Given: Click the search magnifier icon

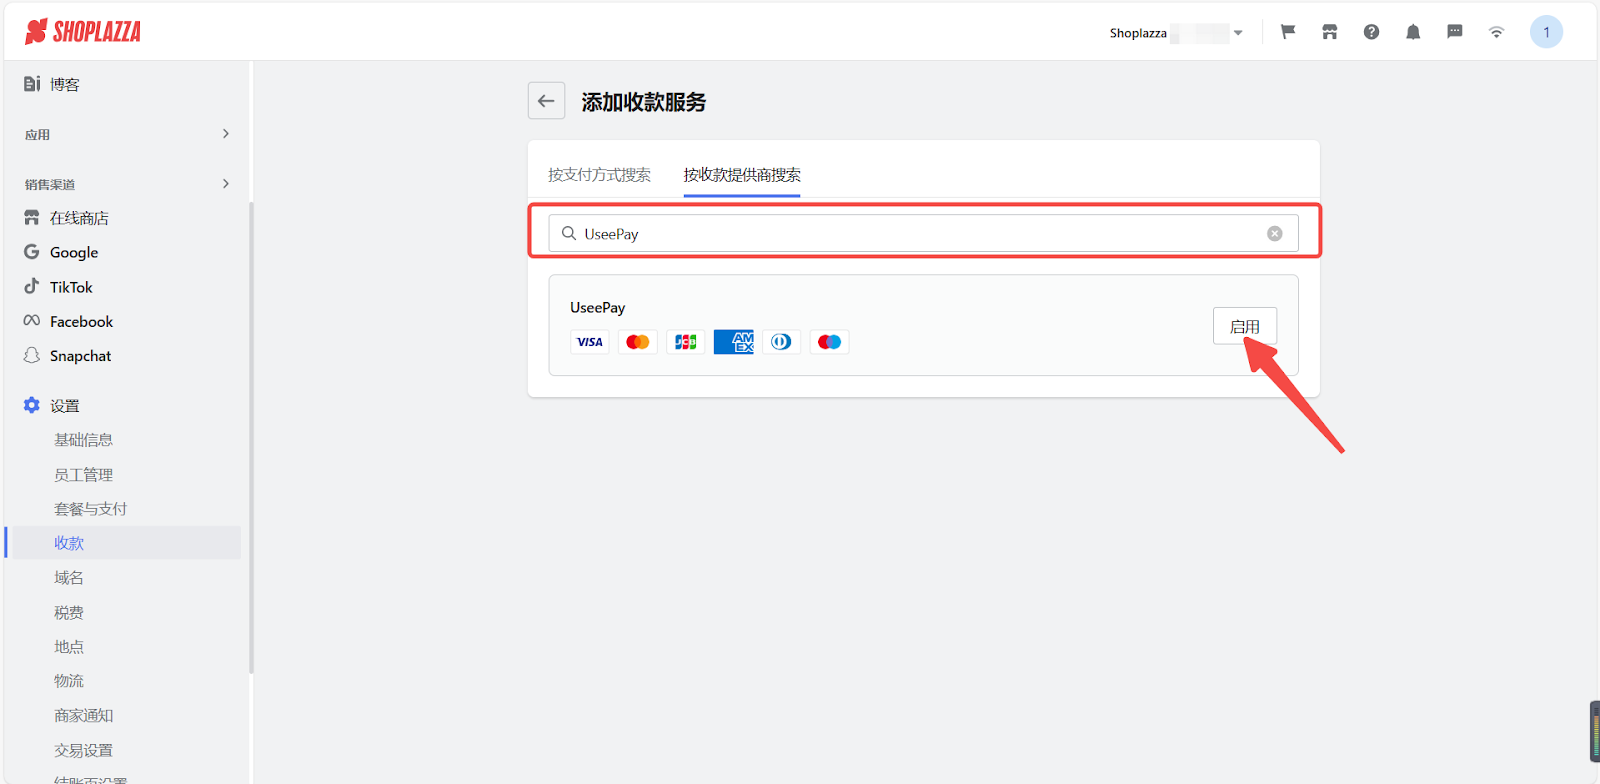Looking at the screenshot, I should coord(569,233).
